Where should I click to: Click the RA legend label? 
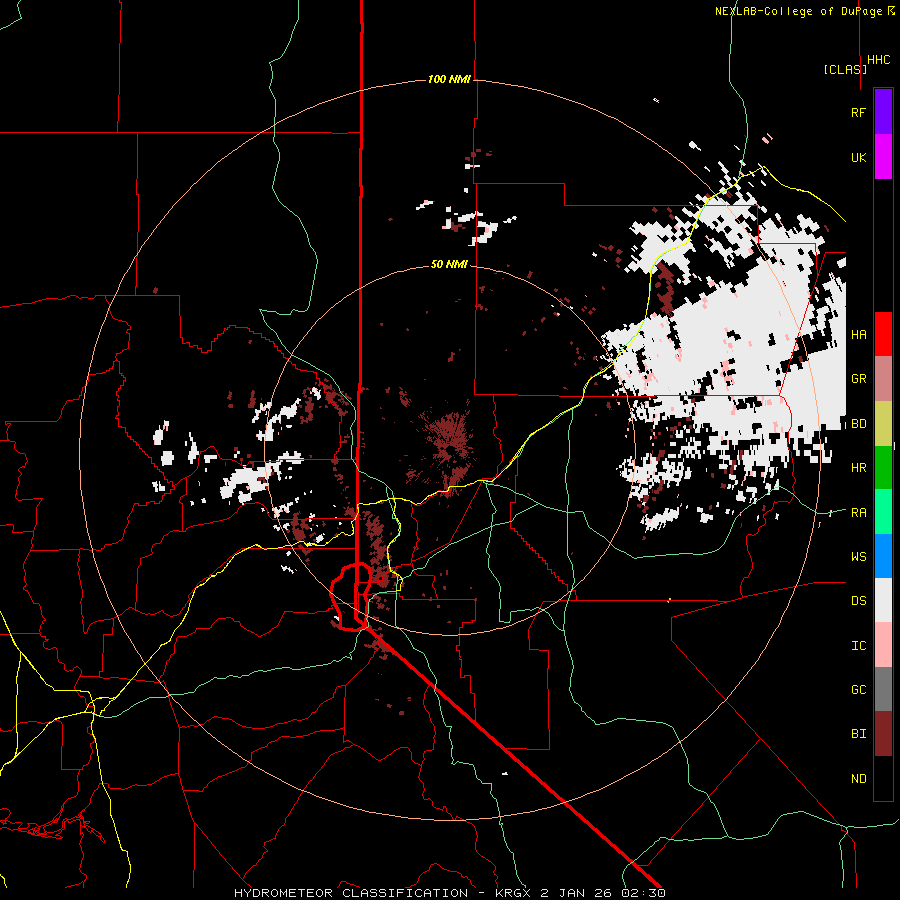[858, 513]
